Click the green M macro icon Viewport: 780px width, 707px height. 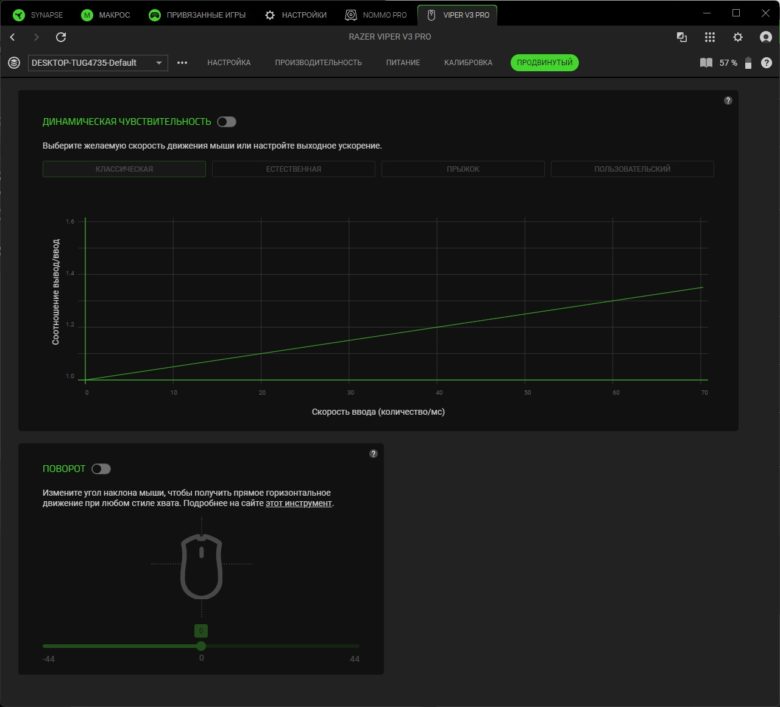tap(87, 15)
